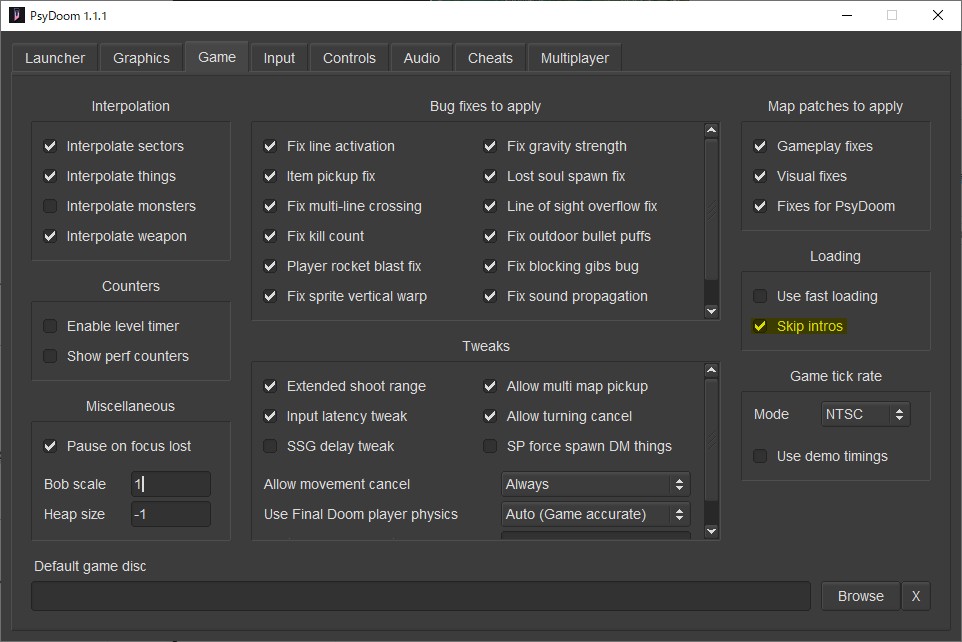Enable the level timer checkbox
Screen dimensions: 962x642
[x=50, y=326]
